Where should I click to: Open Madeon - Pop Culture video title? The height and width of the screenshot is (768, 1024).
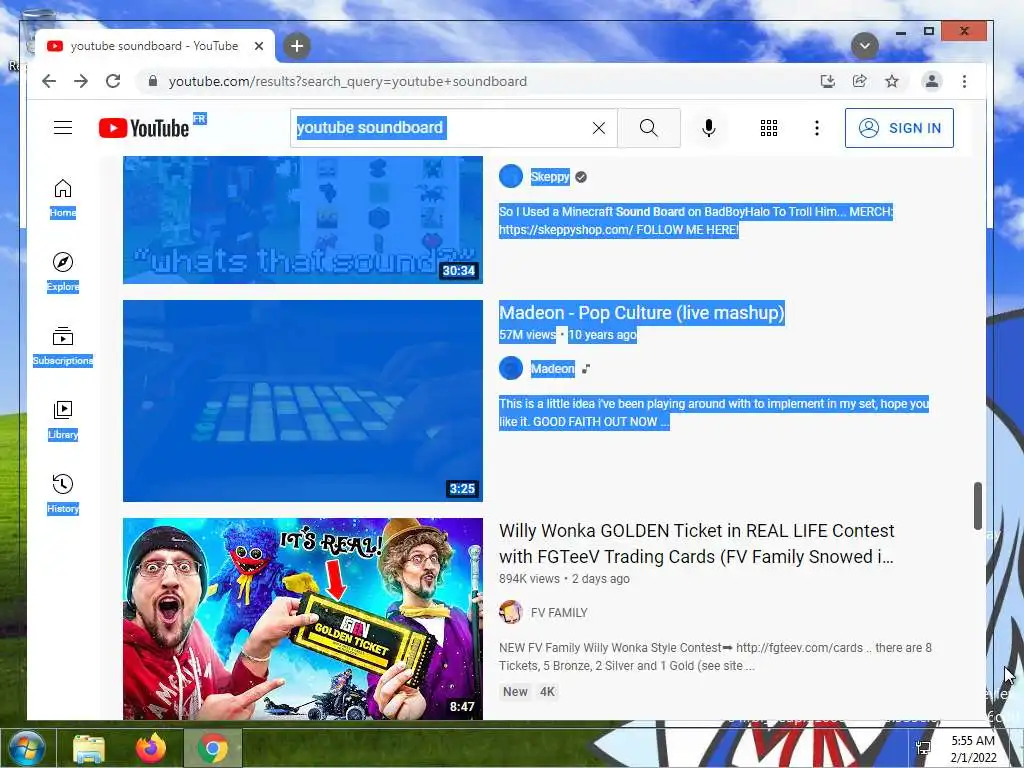point(642,313)
